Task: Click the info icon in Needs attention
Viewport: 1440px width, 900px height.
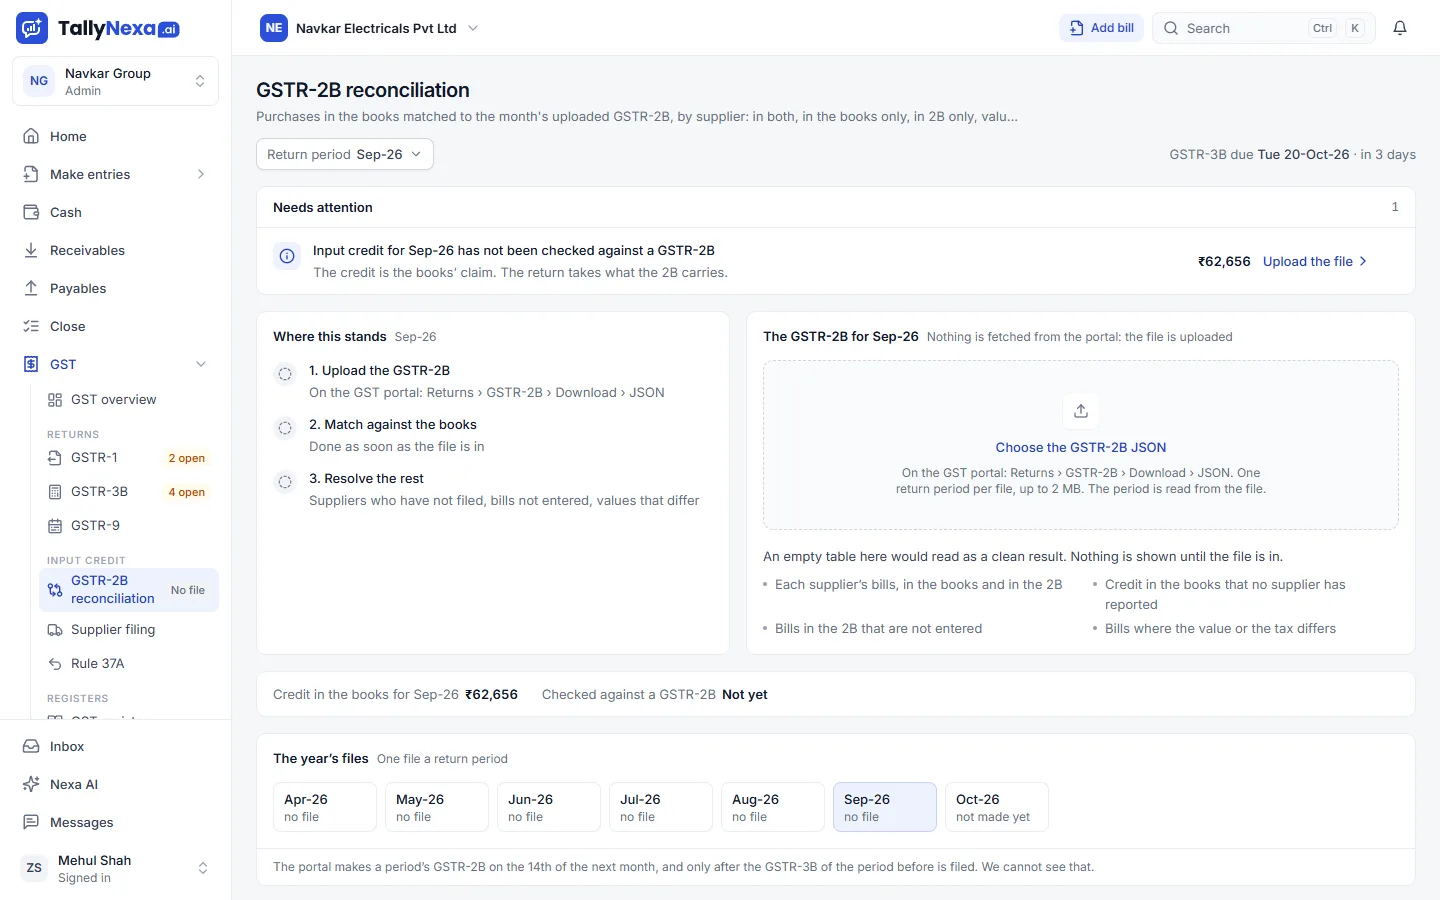Action: click(287, 256)
